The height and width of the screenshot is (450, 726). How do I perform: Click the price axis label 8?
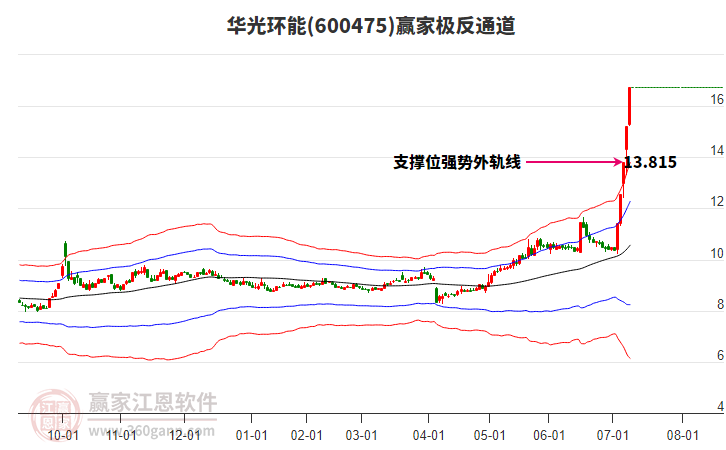click(720, 305)
